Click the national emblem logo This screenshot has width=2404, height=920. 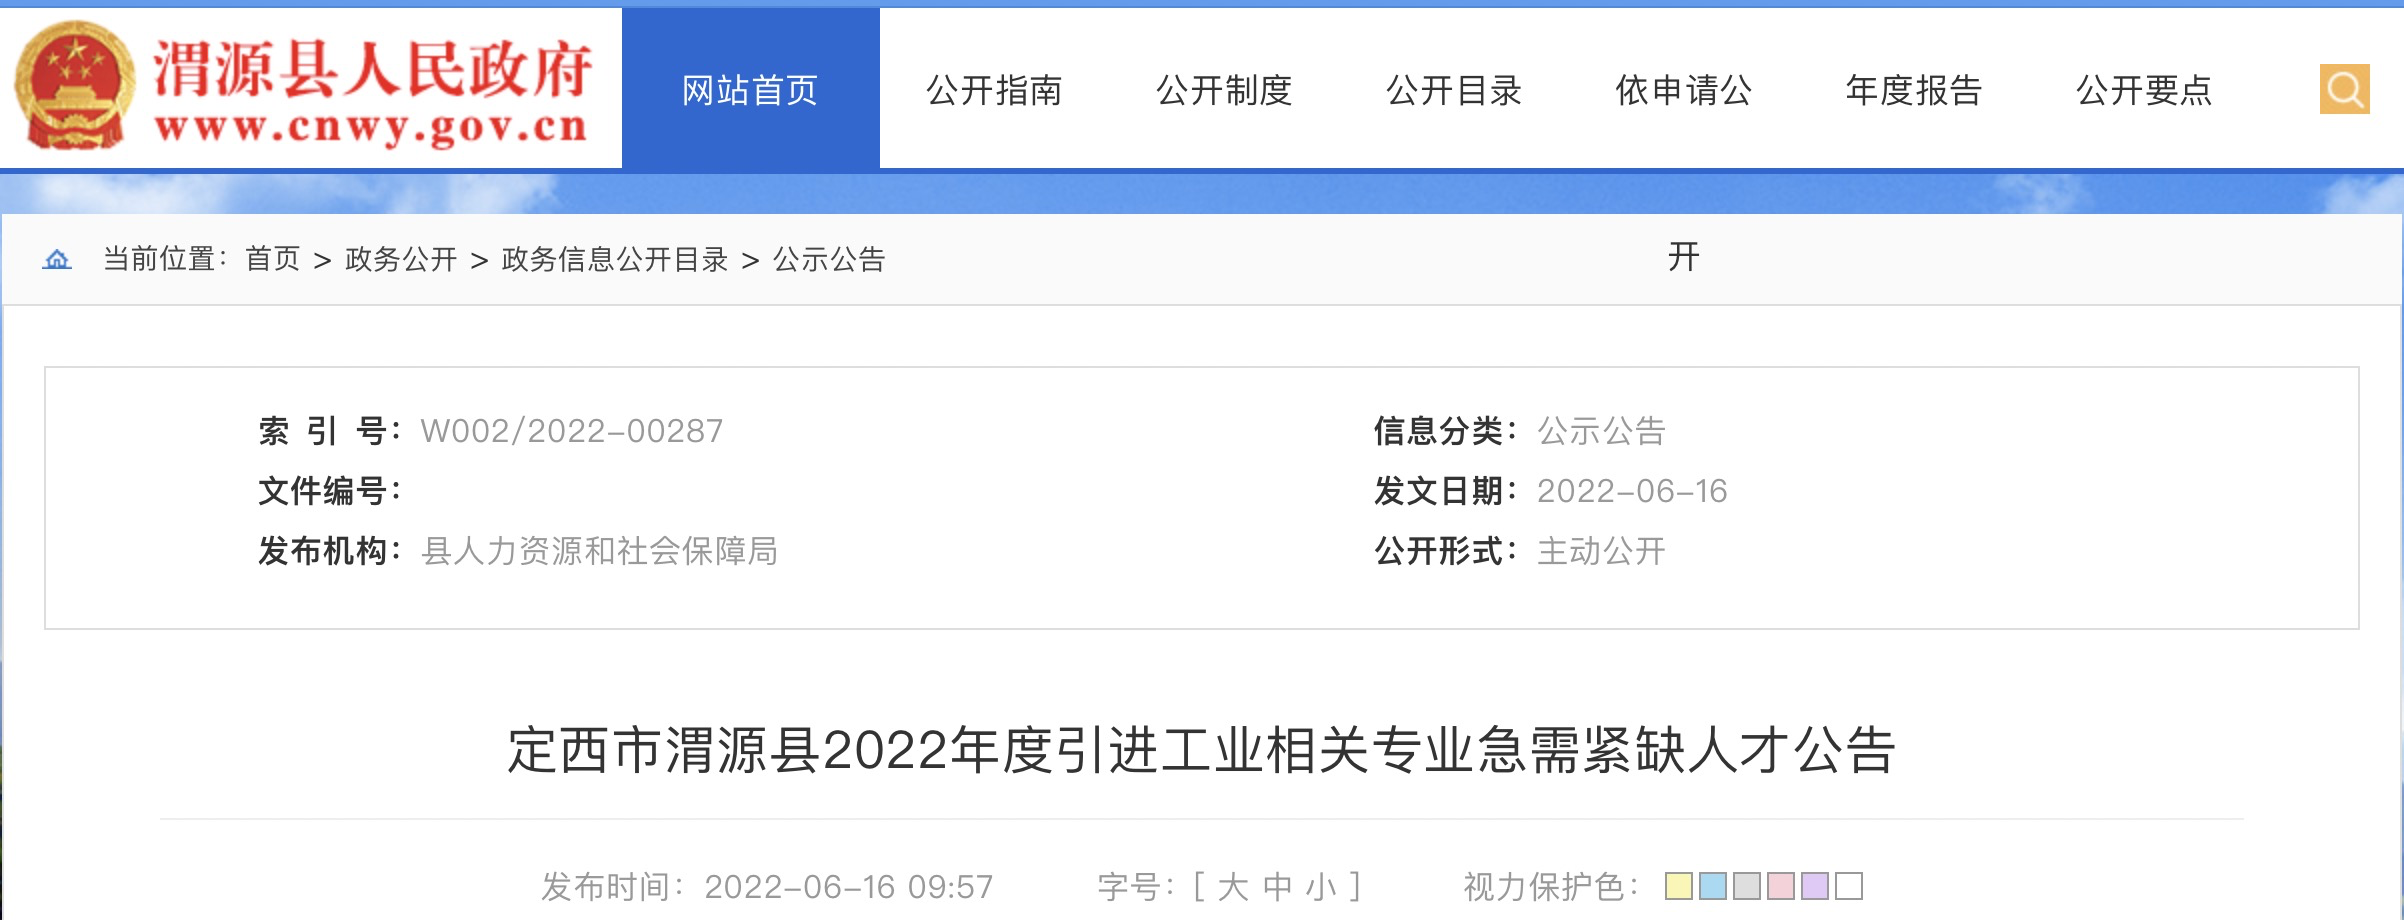pyautogui.click(x=75, y=86)
